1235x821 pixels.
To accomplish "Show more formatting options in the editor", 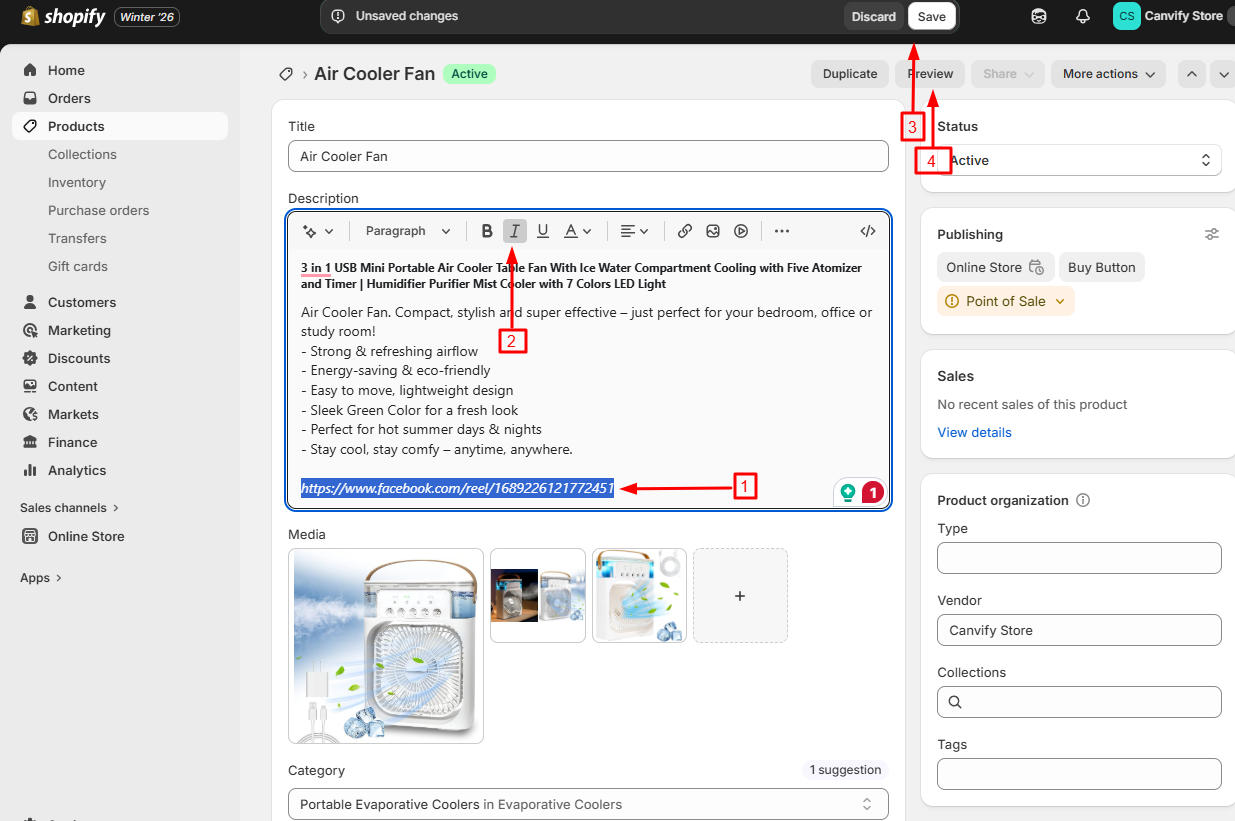I will [781, 231].
